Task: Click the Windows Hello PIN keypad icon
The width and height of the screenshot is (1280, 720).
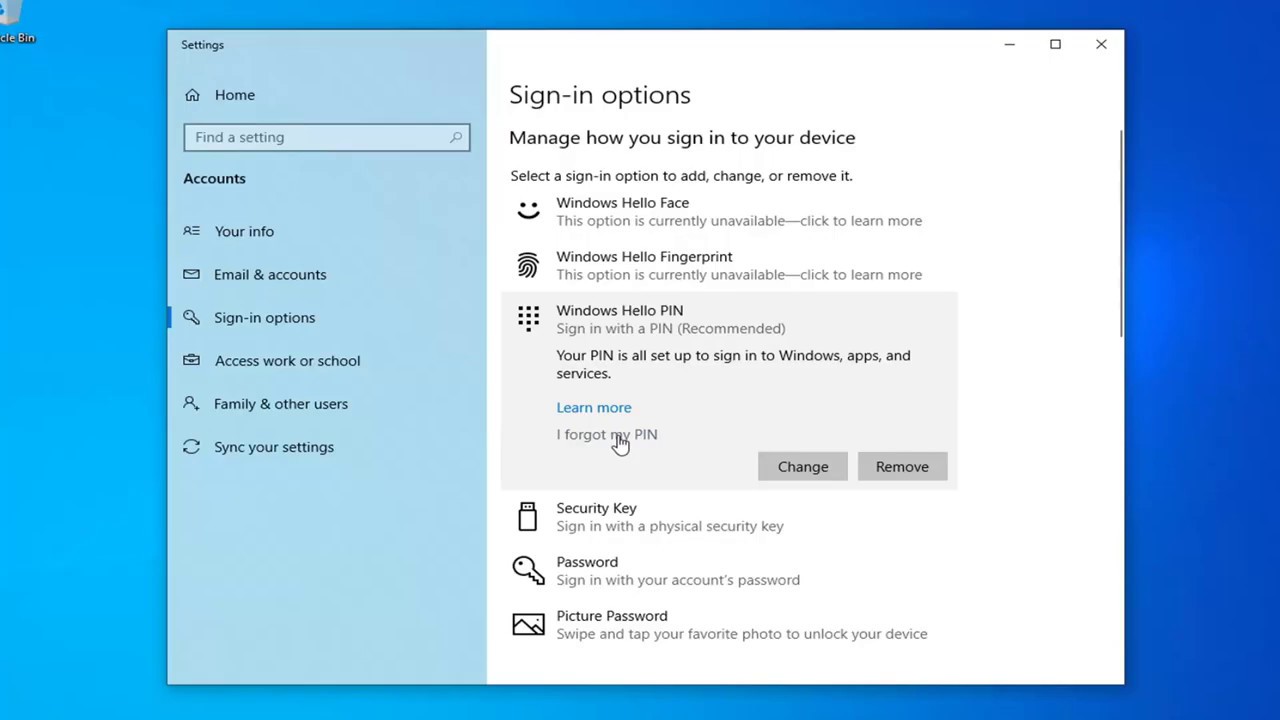Action: (x=528, y=318)
